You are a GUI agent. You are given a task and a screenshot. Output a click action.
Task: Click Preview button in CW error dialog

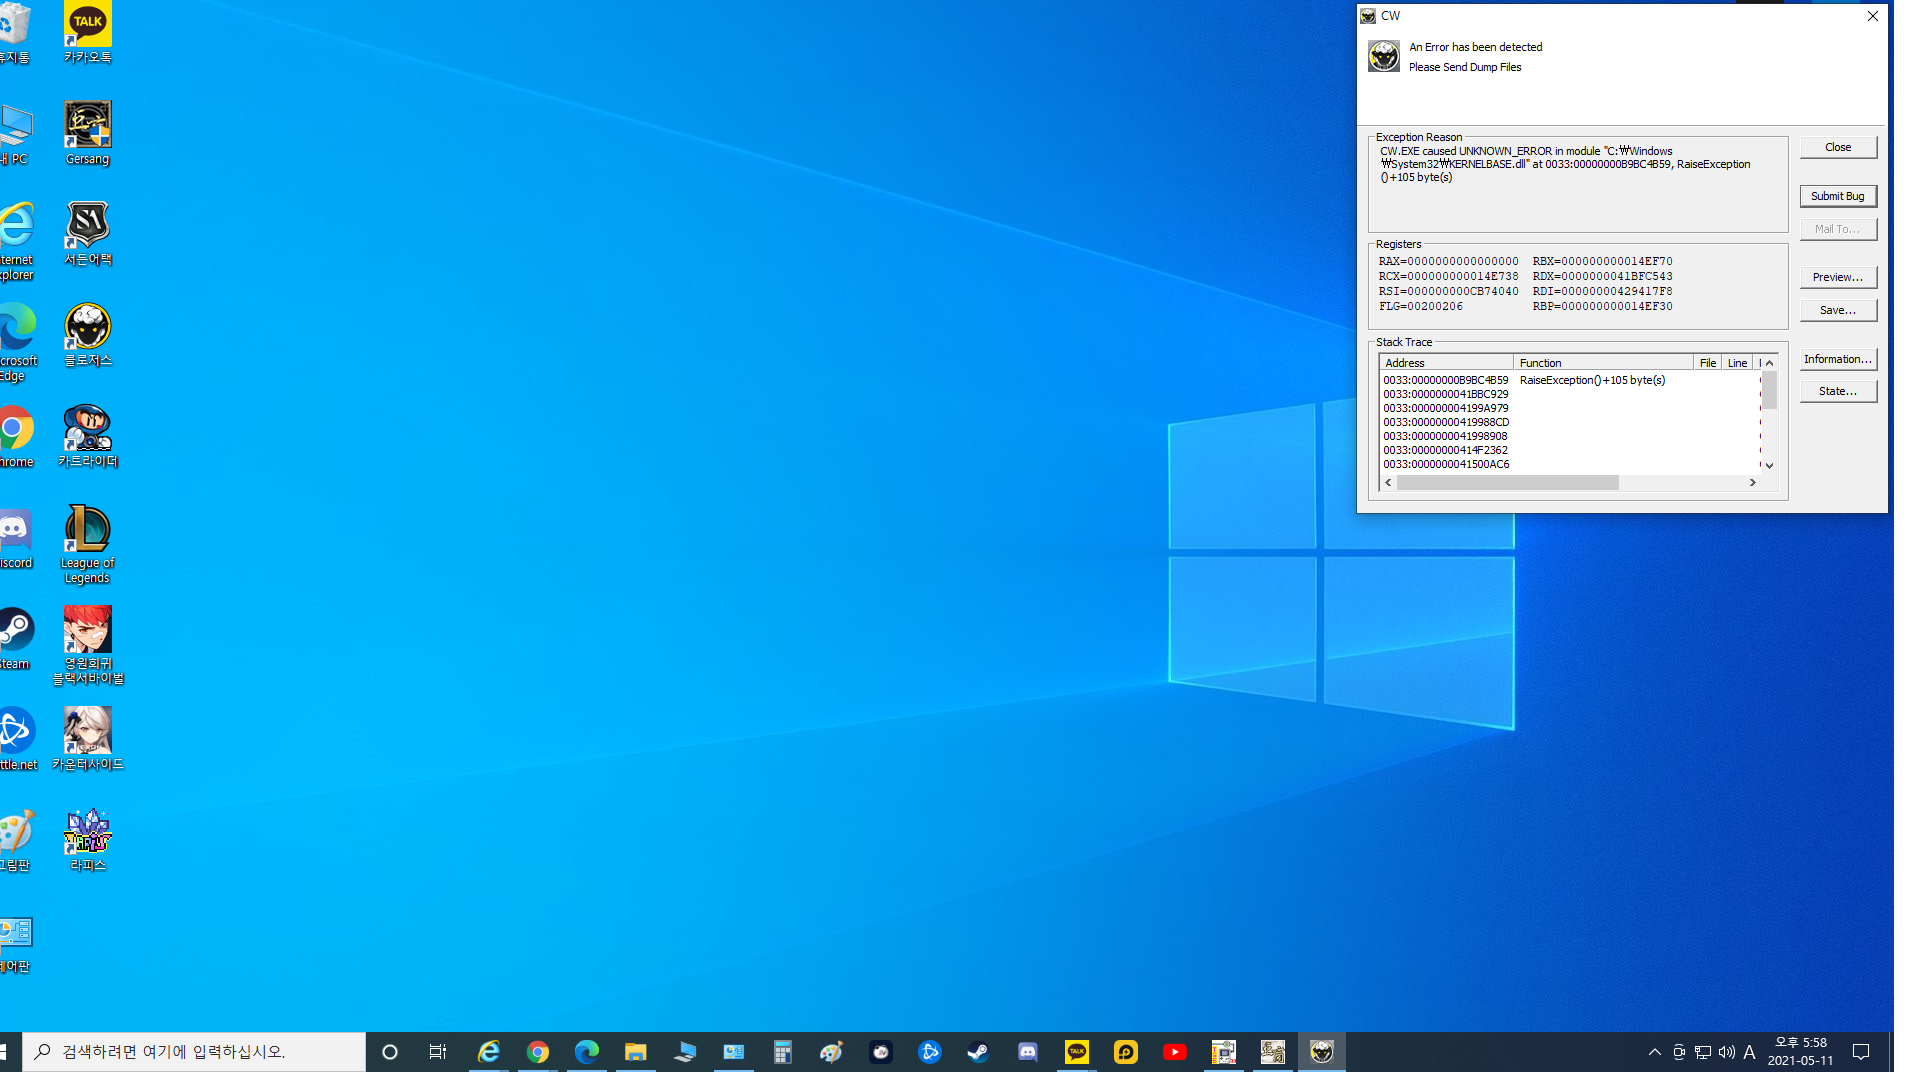click(1837, 277)
